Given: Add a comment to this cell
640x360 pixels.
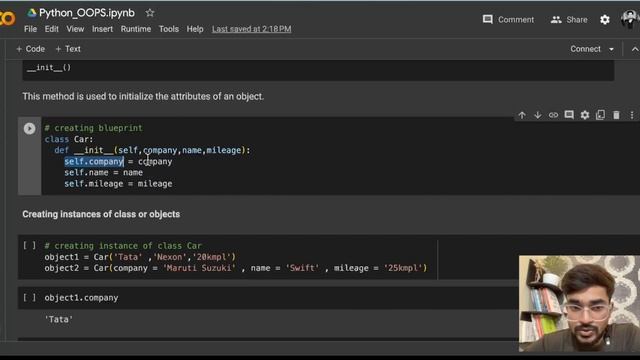Looking at the screenshot, I should (x=569, y=115).
